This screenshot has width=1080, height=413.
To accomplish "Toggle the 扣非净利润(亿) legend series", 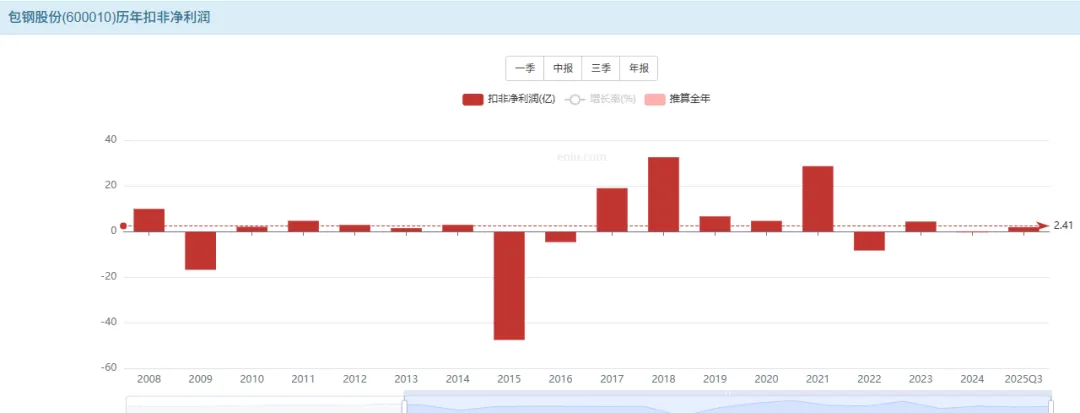I will click(508, 99).
